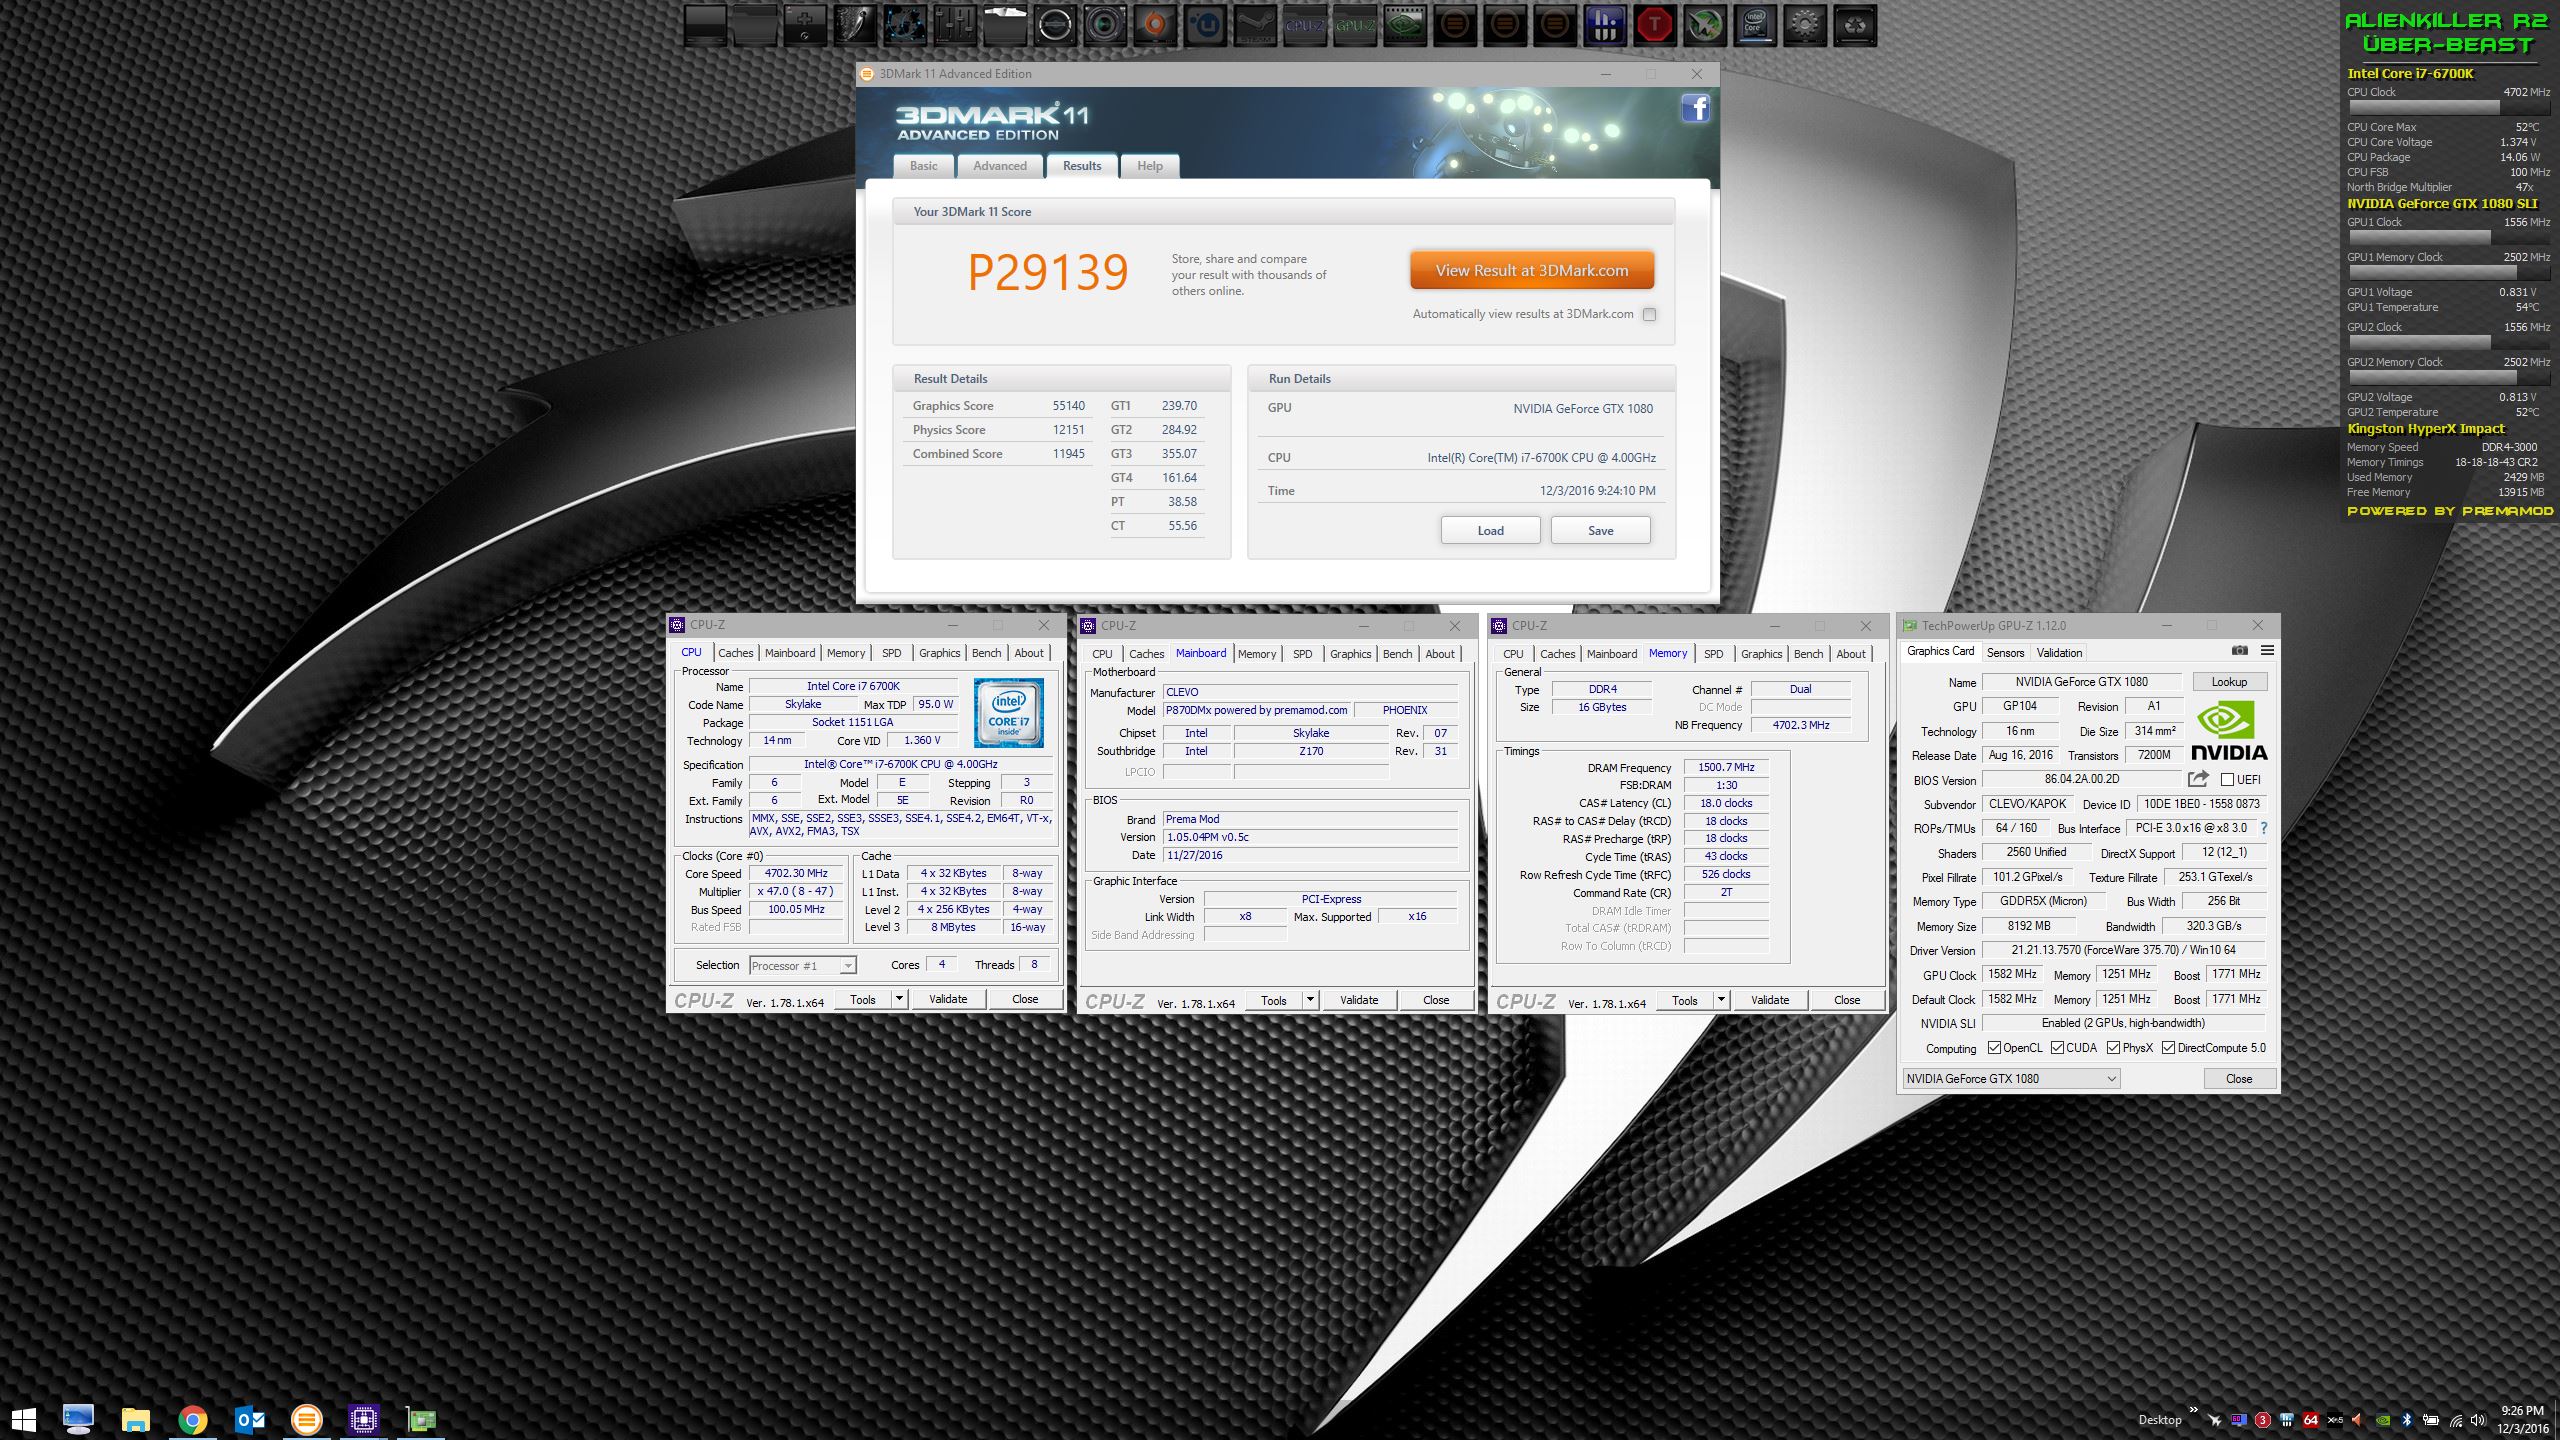Click the P29139 score value
Screen dimensions: 2560x1440
pos(1048,272)
